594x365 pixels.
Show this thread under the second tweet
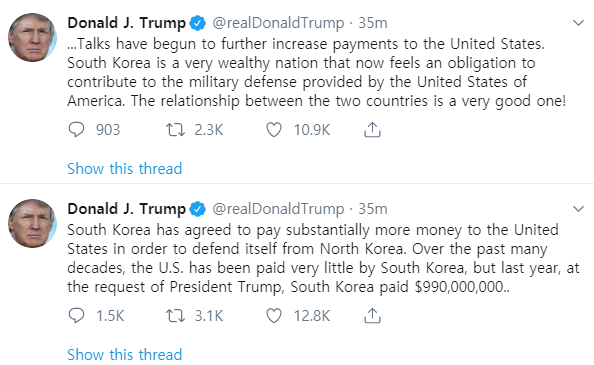125,354
